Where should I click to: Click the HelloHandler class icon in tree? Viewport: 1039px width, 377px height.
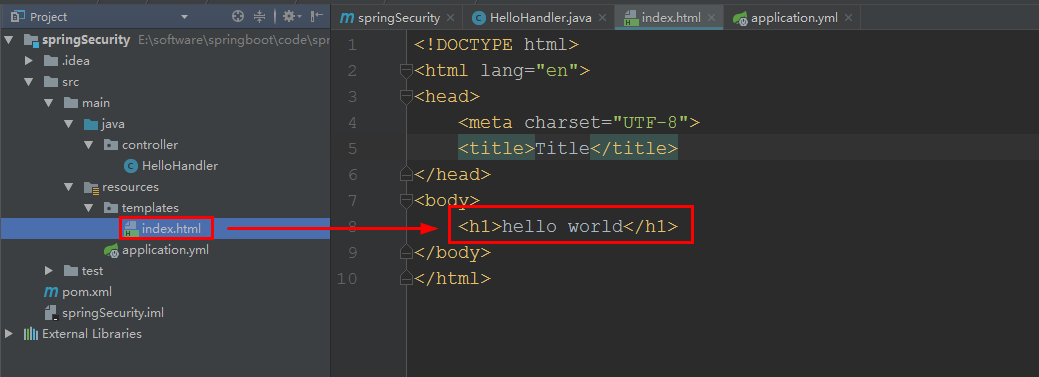(130, 166)
